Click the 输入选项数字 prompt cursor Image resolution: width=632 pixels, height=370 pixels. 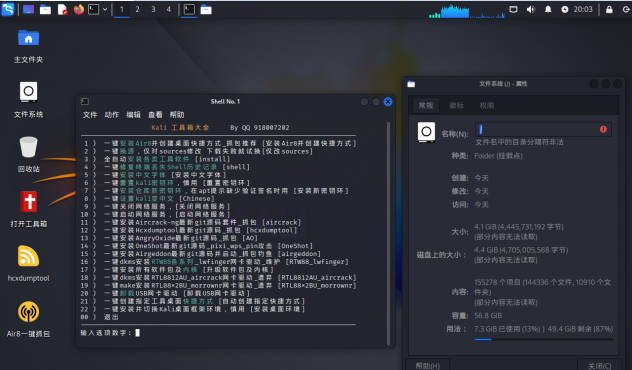click(x=137, y=333)
